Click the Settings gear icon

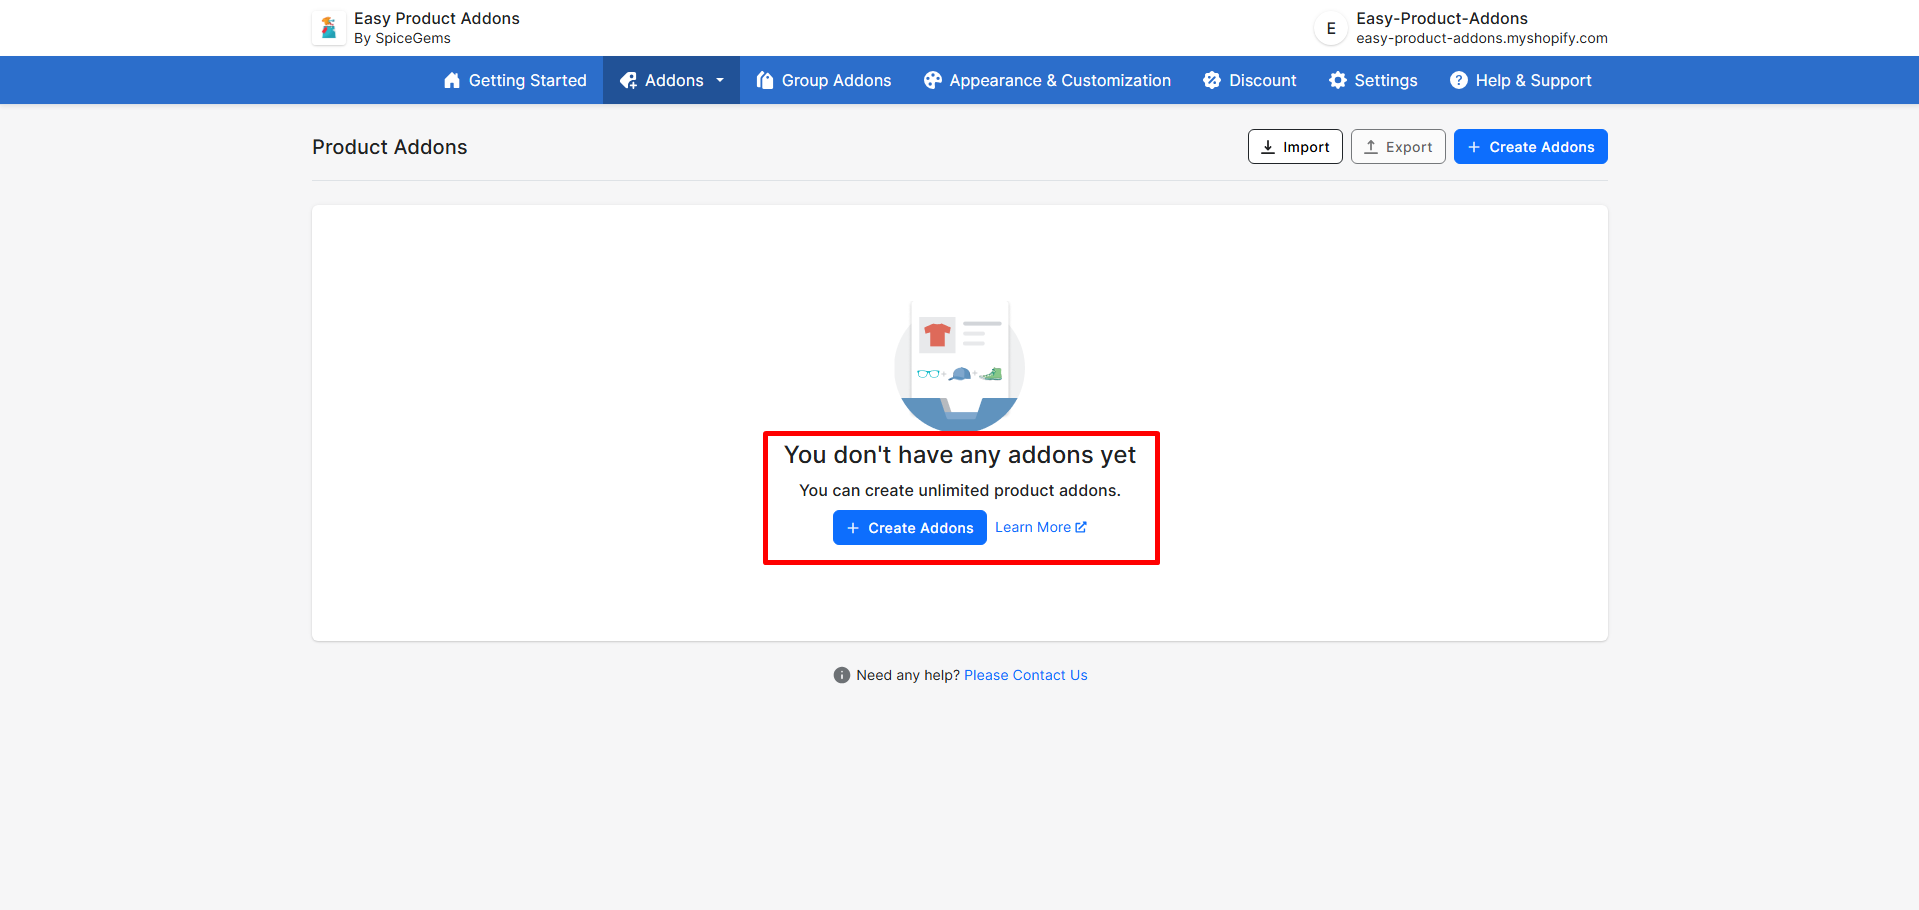click(x=1337, y=81)
